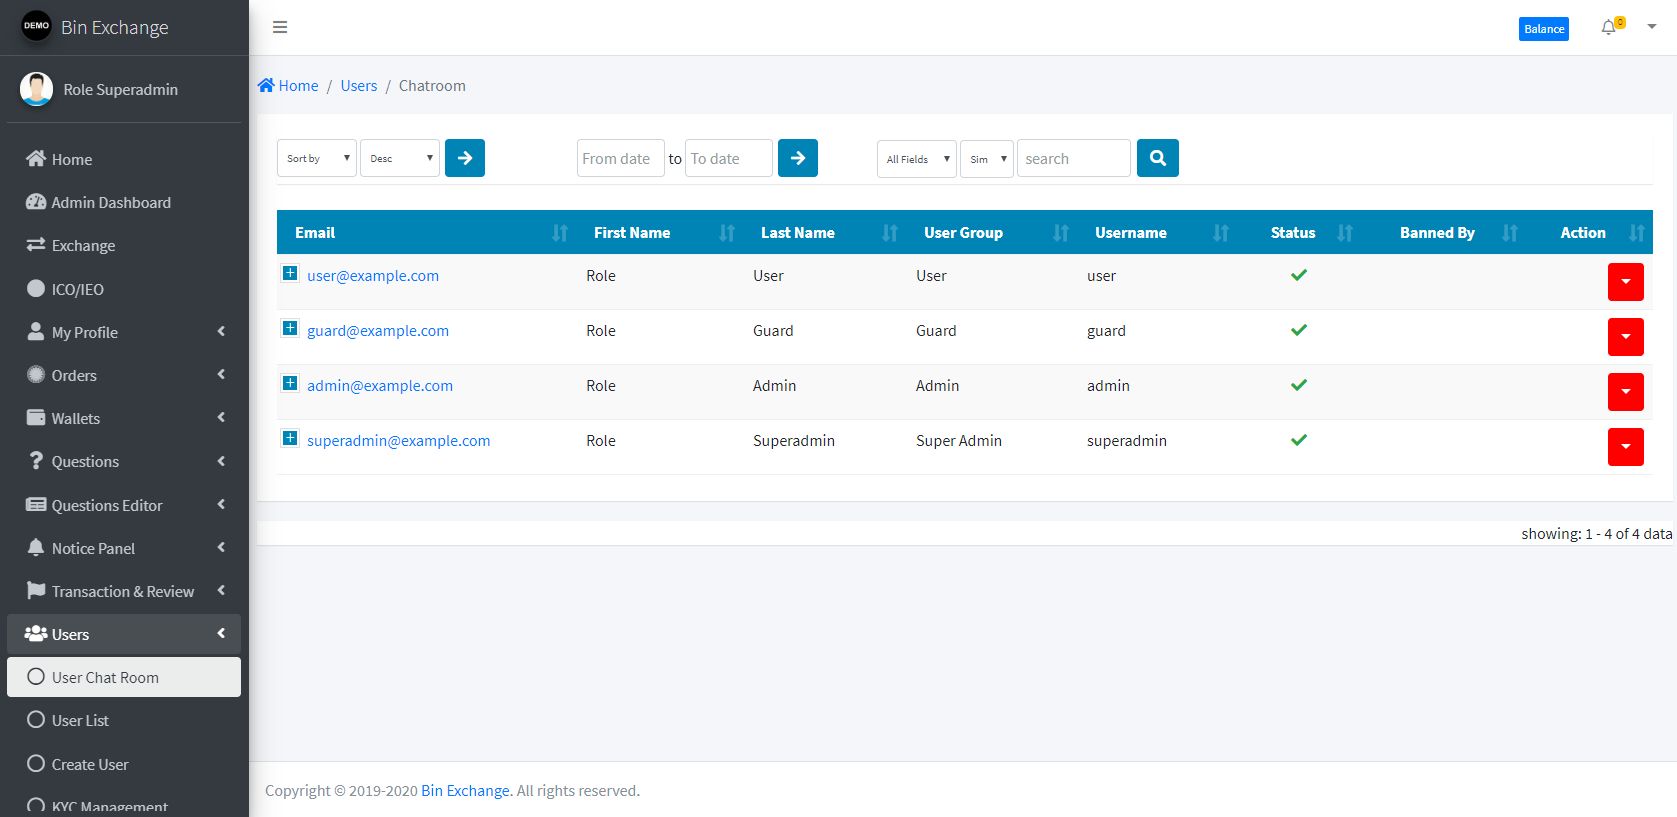This screenshot has width=1677, height=817.
Task: Click the 'Super Admin' user group cell
Action: tap(959, 441)
